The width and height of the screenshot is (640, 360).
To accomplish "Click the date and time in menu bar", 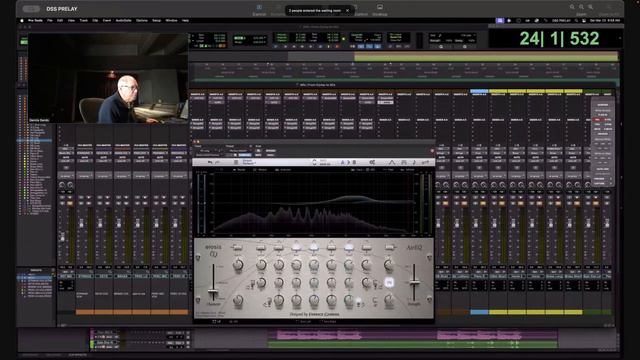I will click(x=606, y=20).
